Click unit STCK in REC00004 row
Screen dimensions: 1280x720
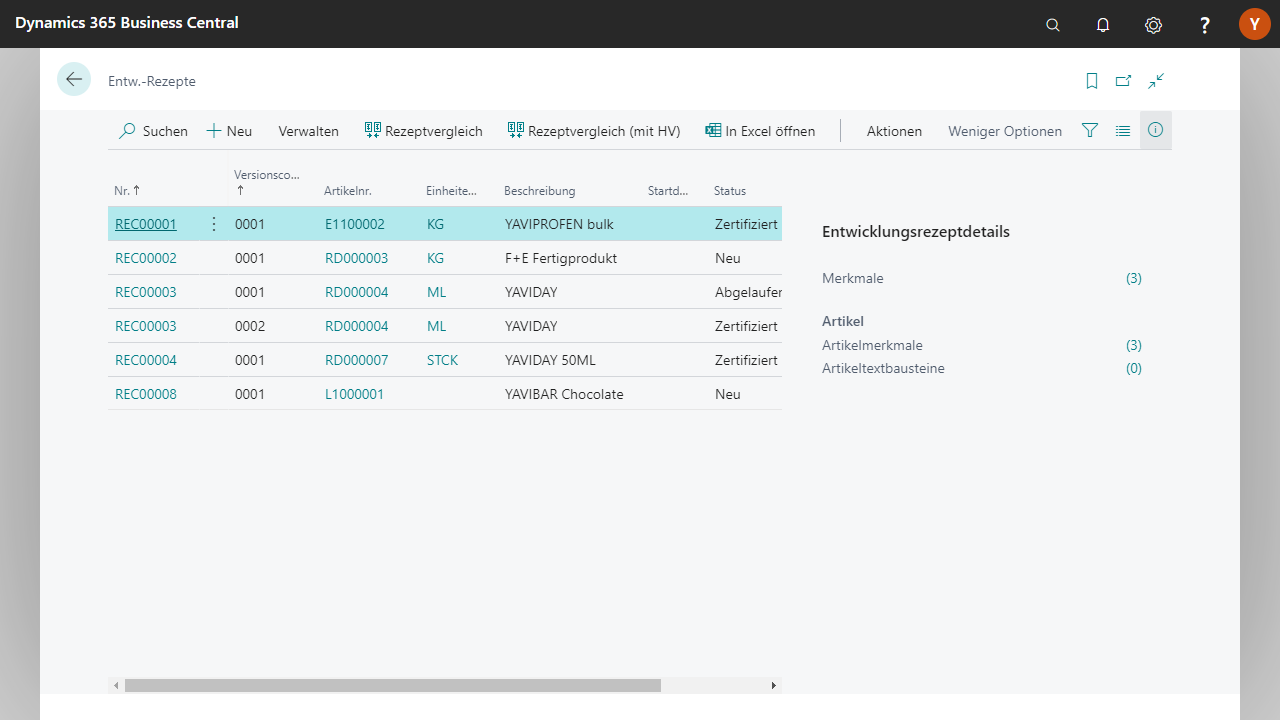[x=443, y=360]
